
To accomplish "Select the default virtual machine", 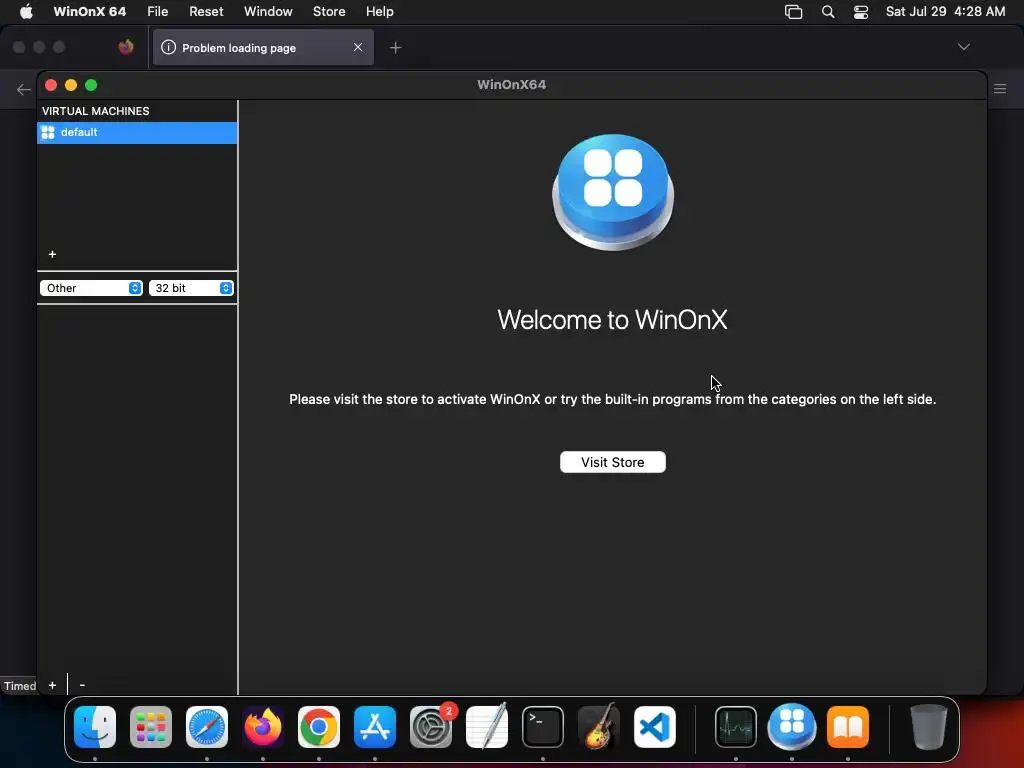I will 137,133.
